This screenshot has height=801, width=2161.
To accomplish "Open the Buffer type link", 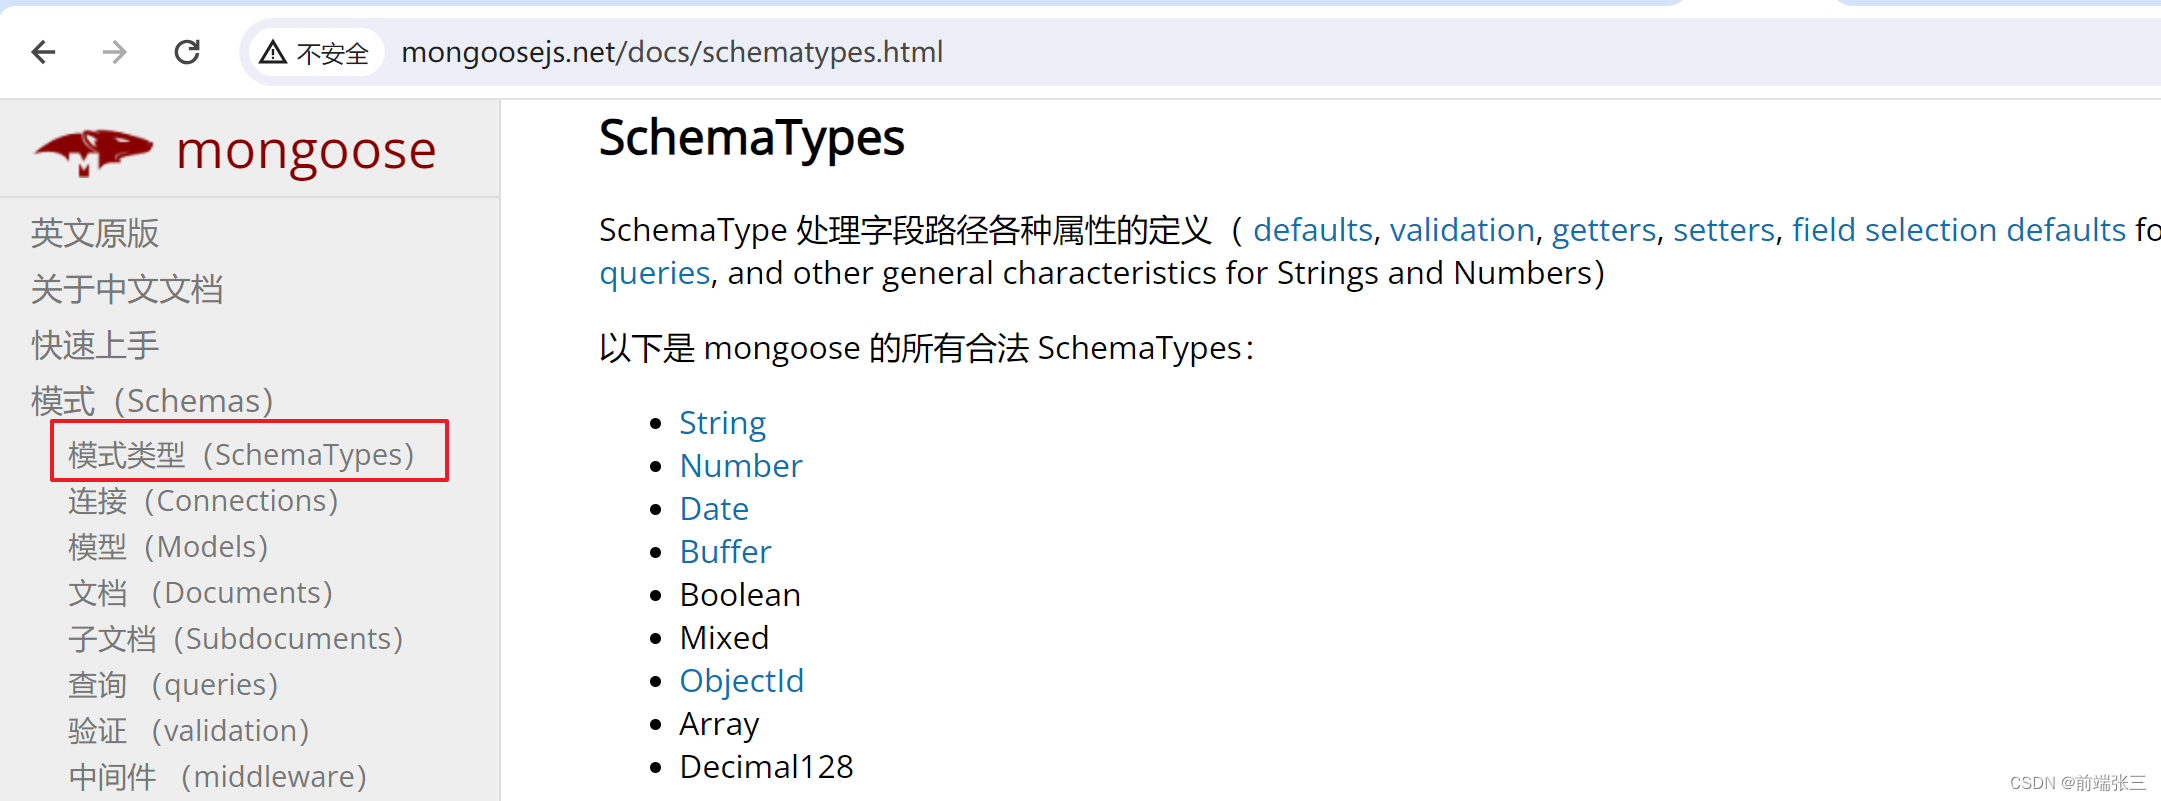I will pos(726,552).
